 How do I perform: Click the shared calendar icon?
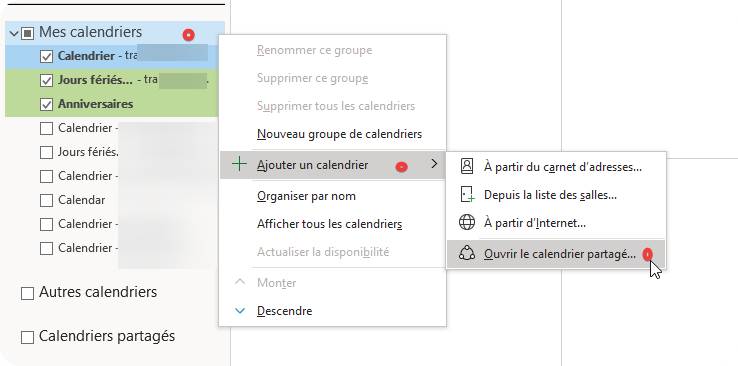tap(466, 254)
